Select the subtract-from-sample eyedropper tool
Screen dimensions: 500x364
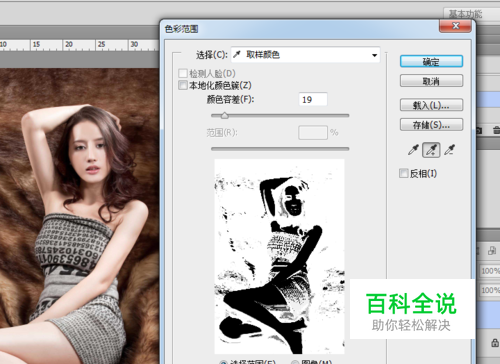point(450,150)
